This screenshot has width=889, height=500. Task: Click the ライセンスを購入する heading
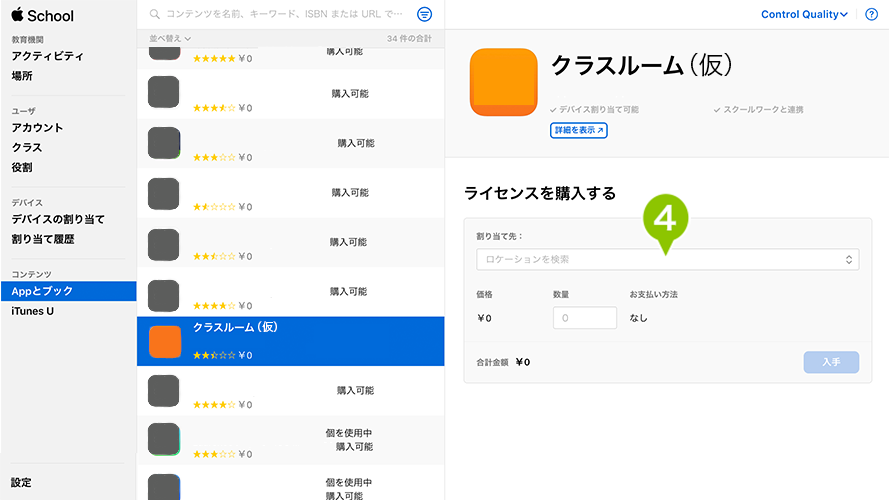(x=540, y=193)
